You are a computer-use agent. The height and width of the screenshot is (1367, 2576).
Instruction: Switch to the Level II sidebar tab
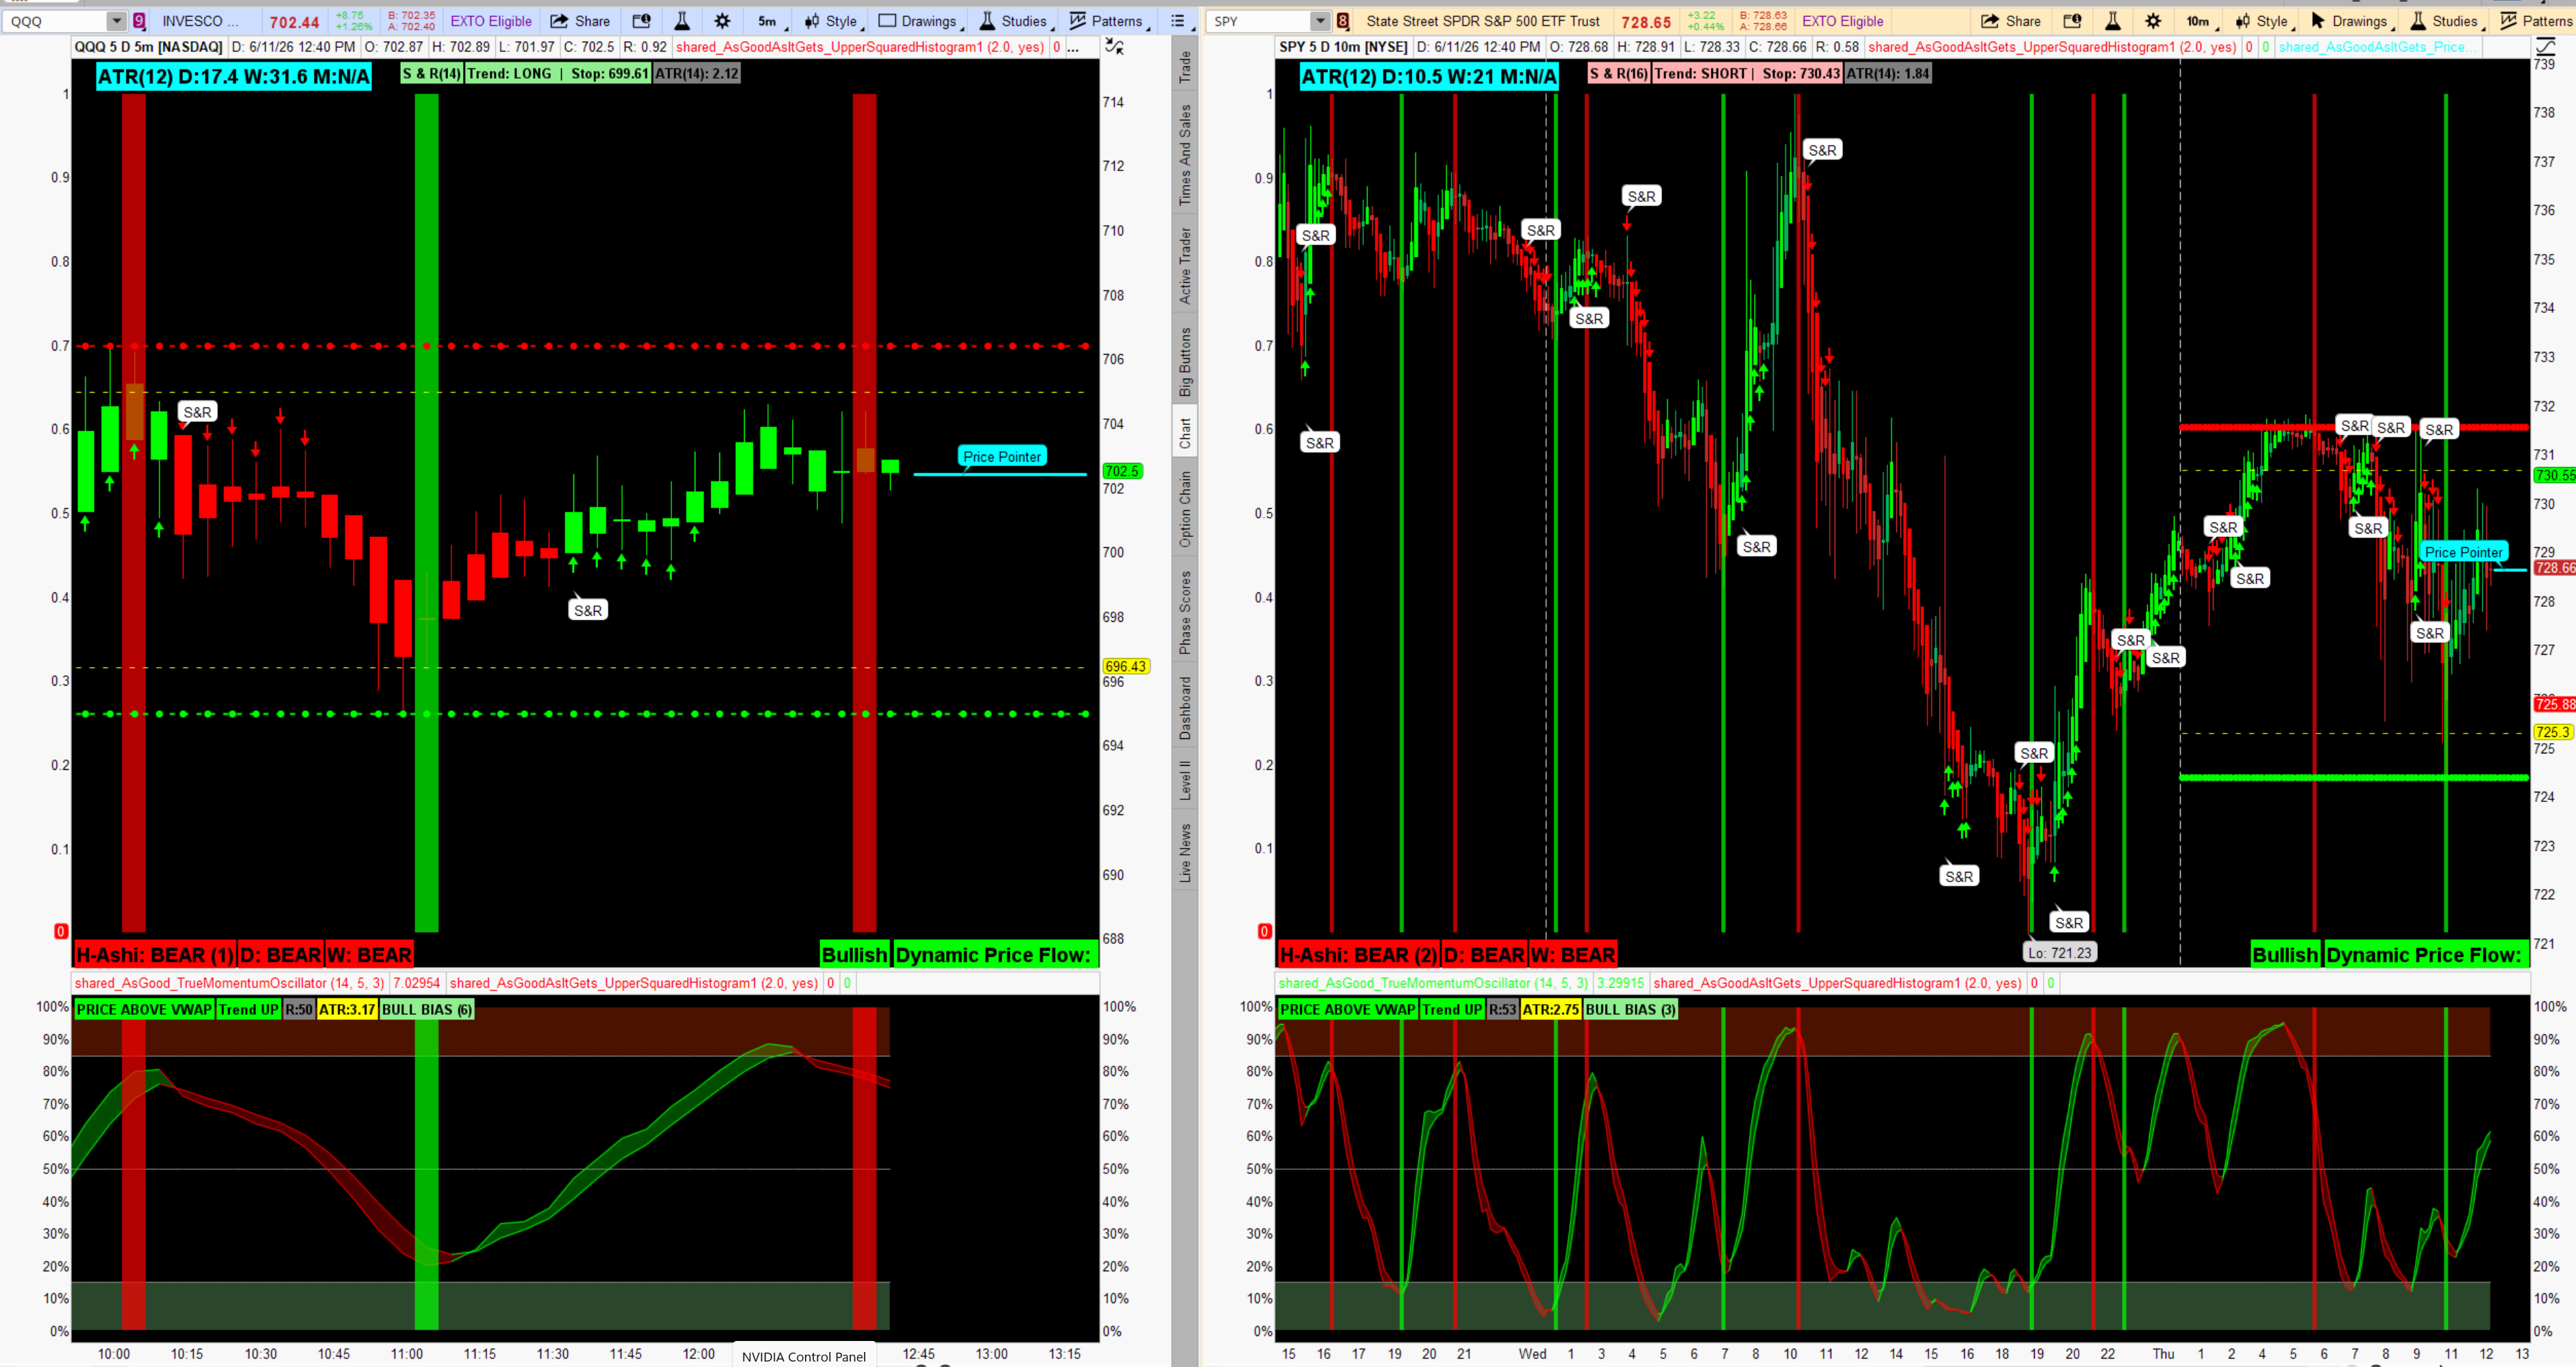(x=1185, y=781)
